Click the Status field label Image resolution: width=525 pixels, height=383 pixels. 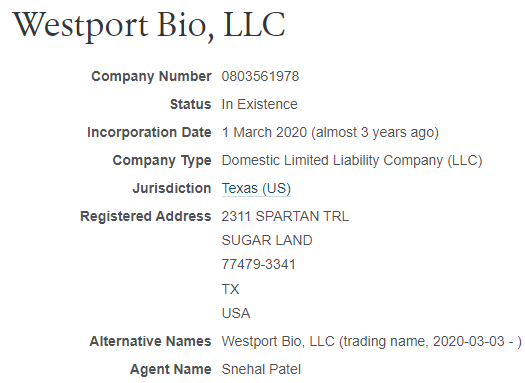coord(191,104)
